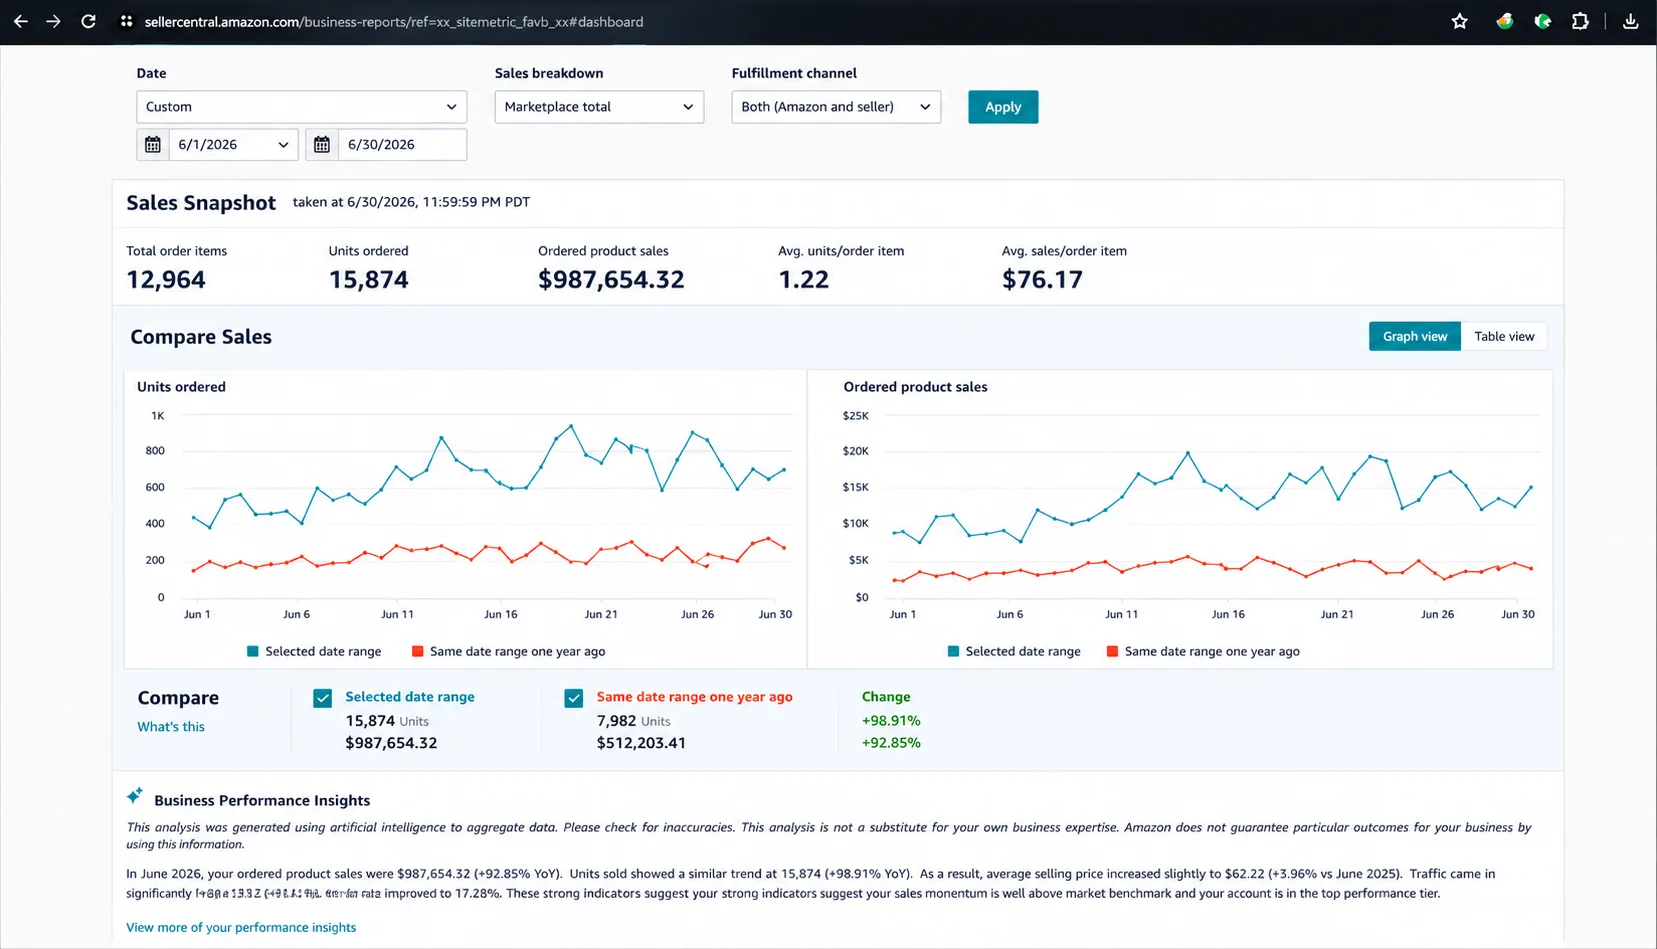
Task: Open the browser Extensions puzzle icon
Action: [1580, 21]
